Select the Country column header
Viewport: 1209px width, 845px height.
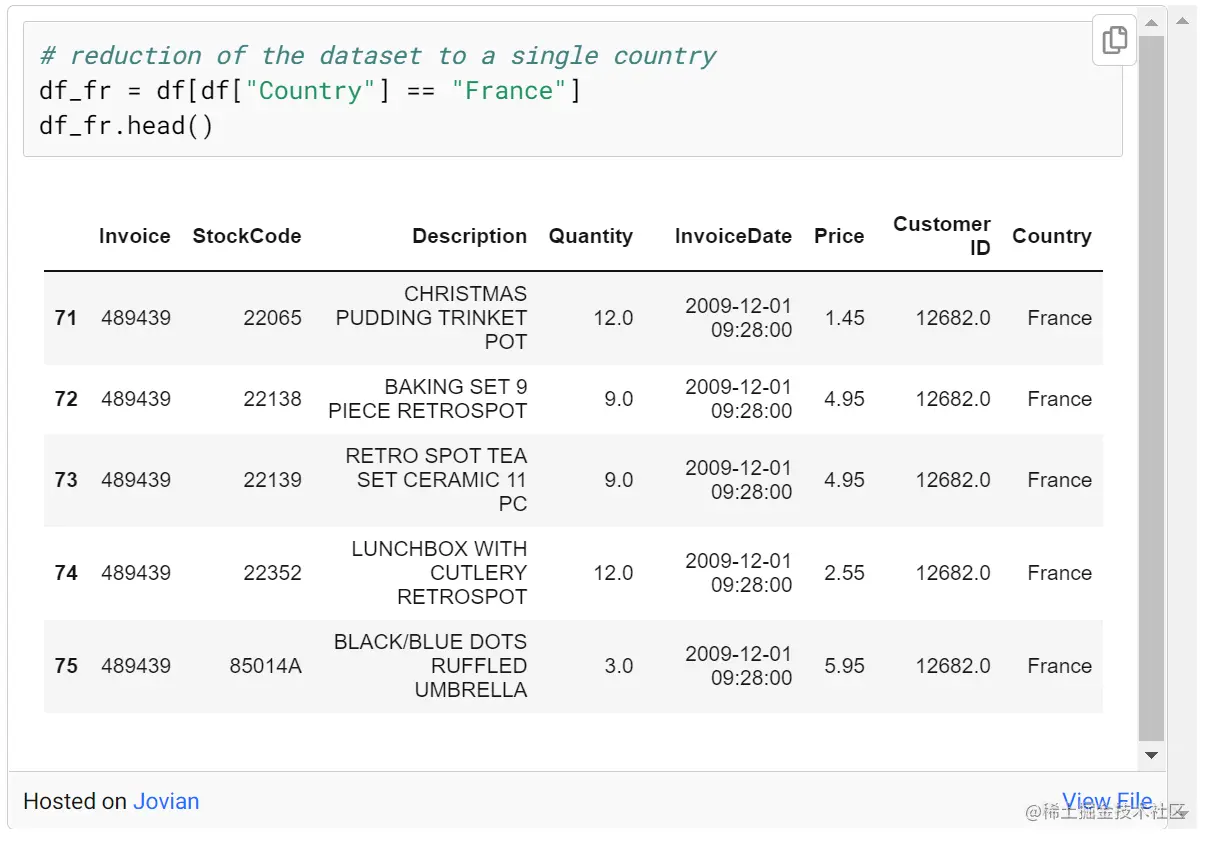[x=1052, y=236]
